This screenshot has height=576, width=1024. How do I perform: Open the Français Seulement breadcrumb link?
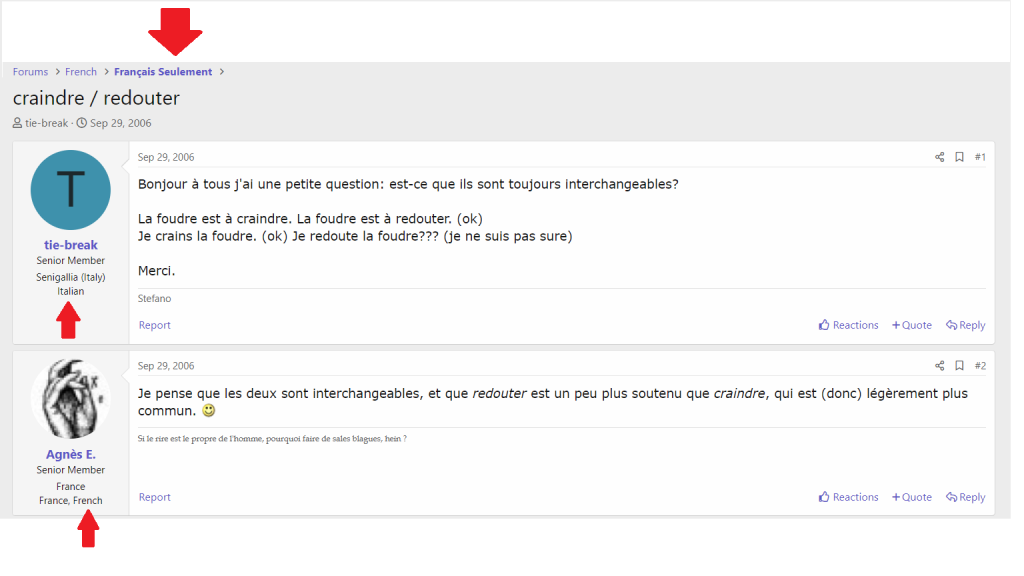pos(163,72)
